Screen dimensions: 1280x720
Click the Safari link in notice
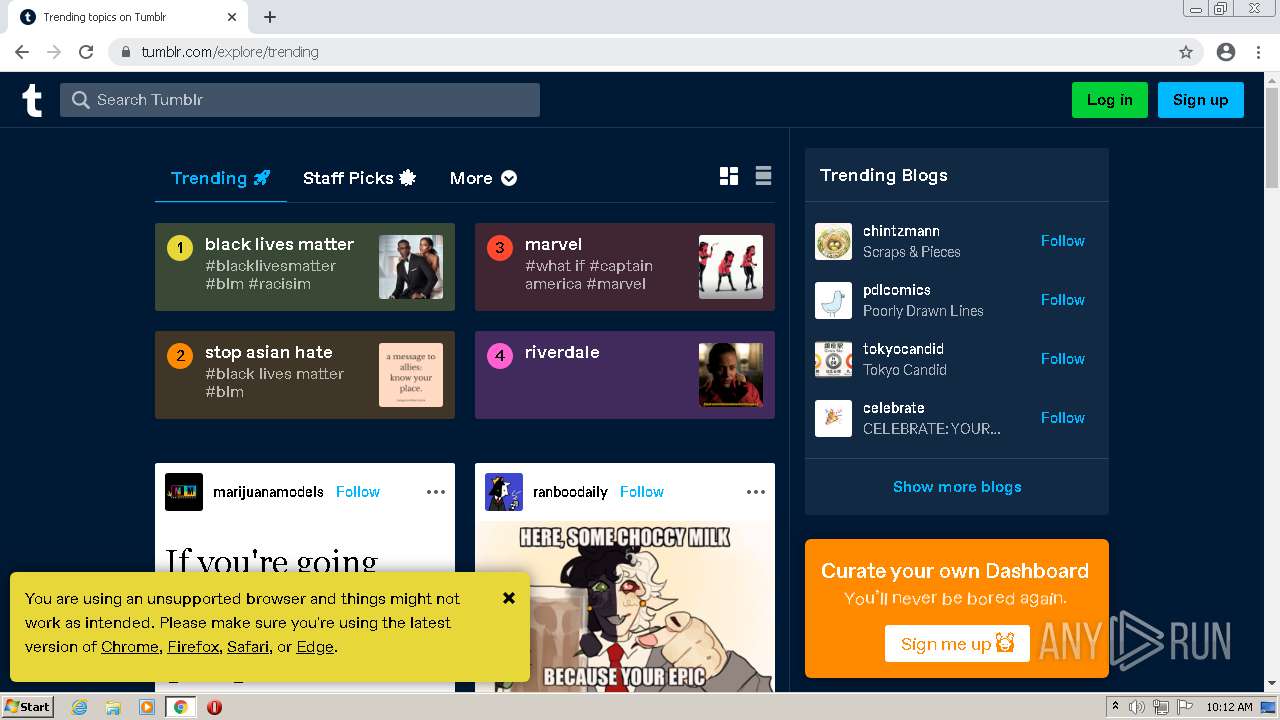[248, 647]
